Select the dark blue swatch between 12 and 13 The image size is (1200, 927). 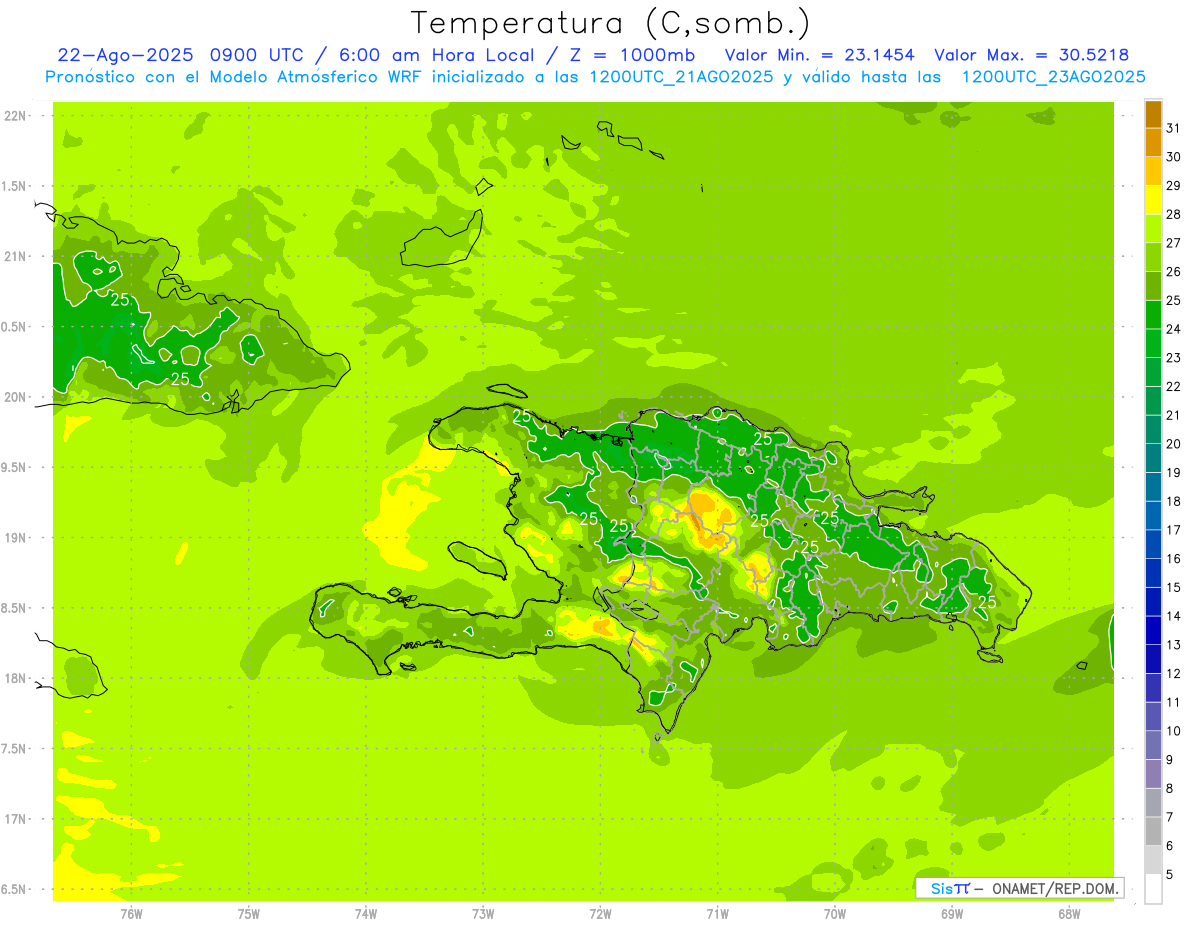coord(1153,659)
